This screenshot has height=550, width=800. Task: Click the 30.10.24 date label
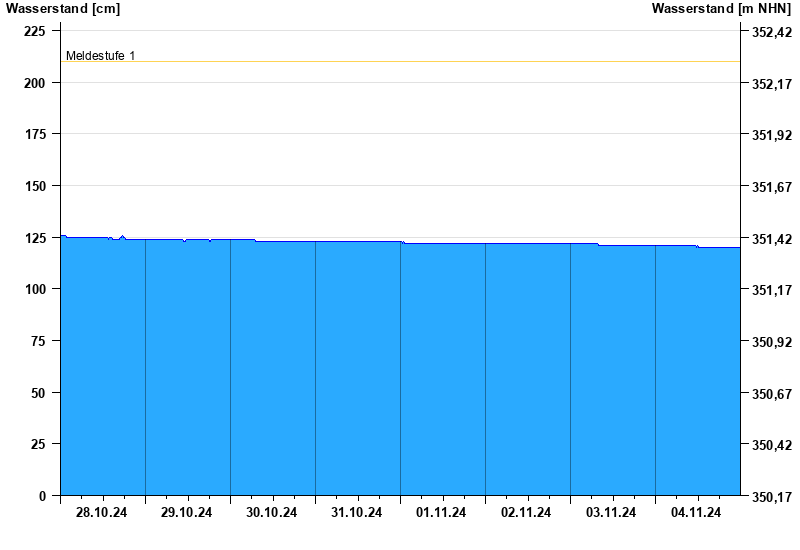click(x=272, y=513)
